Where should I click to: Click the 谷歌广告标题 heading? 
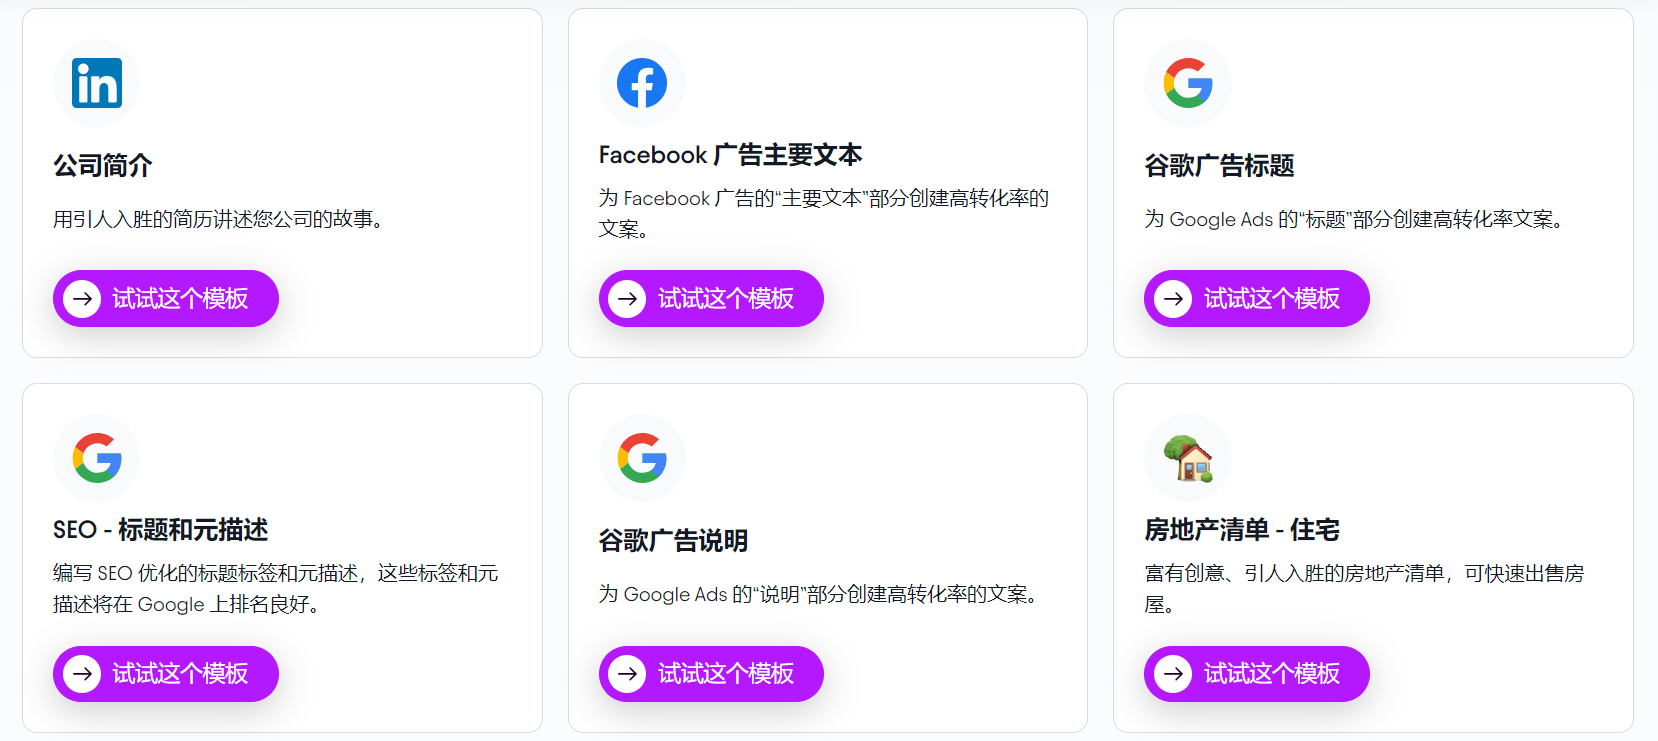pyautogui.click(x=1218, y=167)
